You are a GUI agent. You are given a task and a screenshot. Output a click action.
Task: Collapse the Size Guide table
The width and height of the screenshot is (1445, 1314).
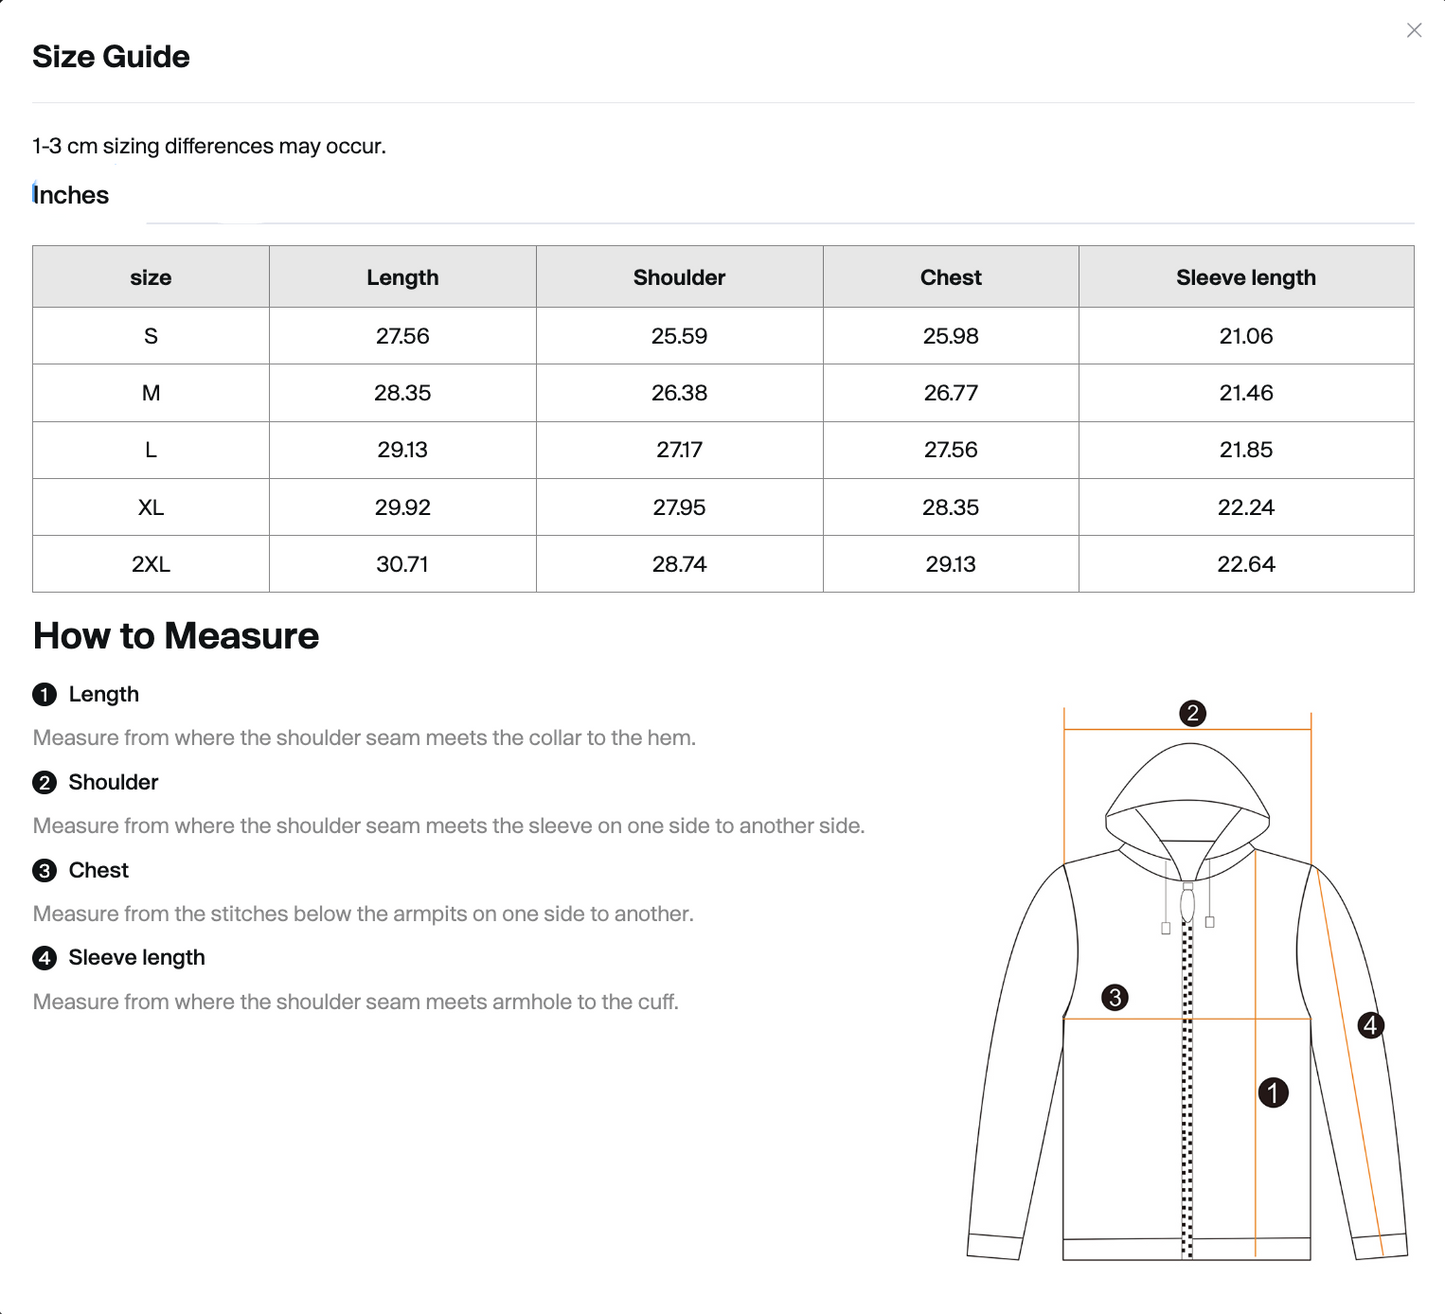[111, 57]
